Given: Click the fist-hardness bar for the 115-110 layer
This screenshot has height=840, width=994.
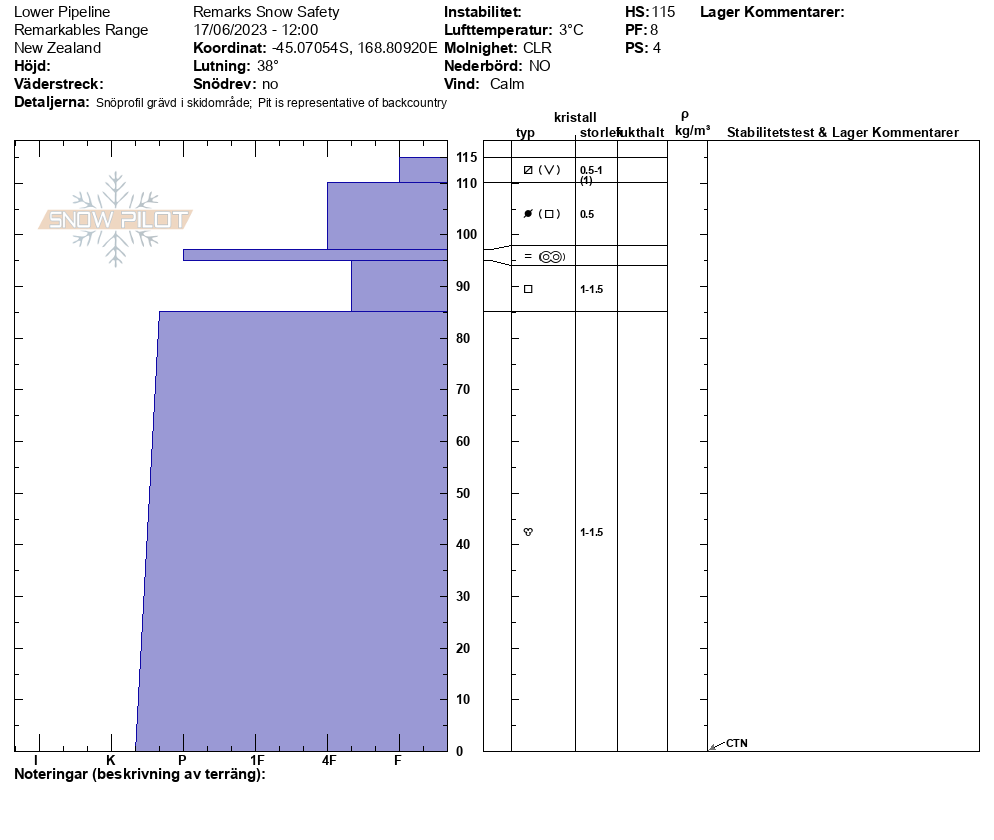Looking at the screenshot, I should pyautogui.click(x=423, y=170).
